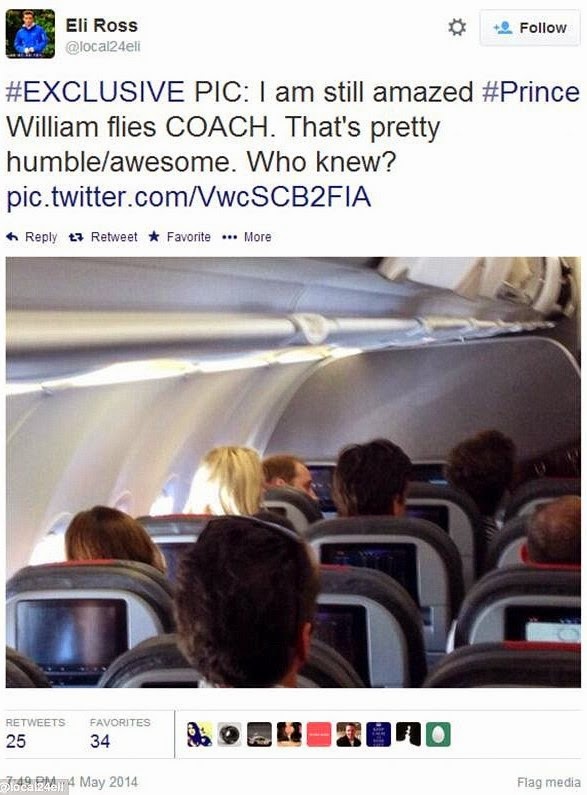Open the pic.twitter.com/VwcSCB2FIA link
The width and height of the screenshot is (587, 795).
(189, 197)
